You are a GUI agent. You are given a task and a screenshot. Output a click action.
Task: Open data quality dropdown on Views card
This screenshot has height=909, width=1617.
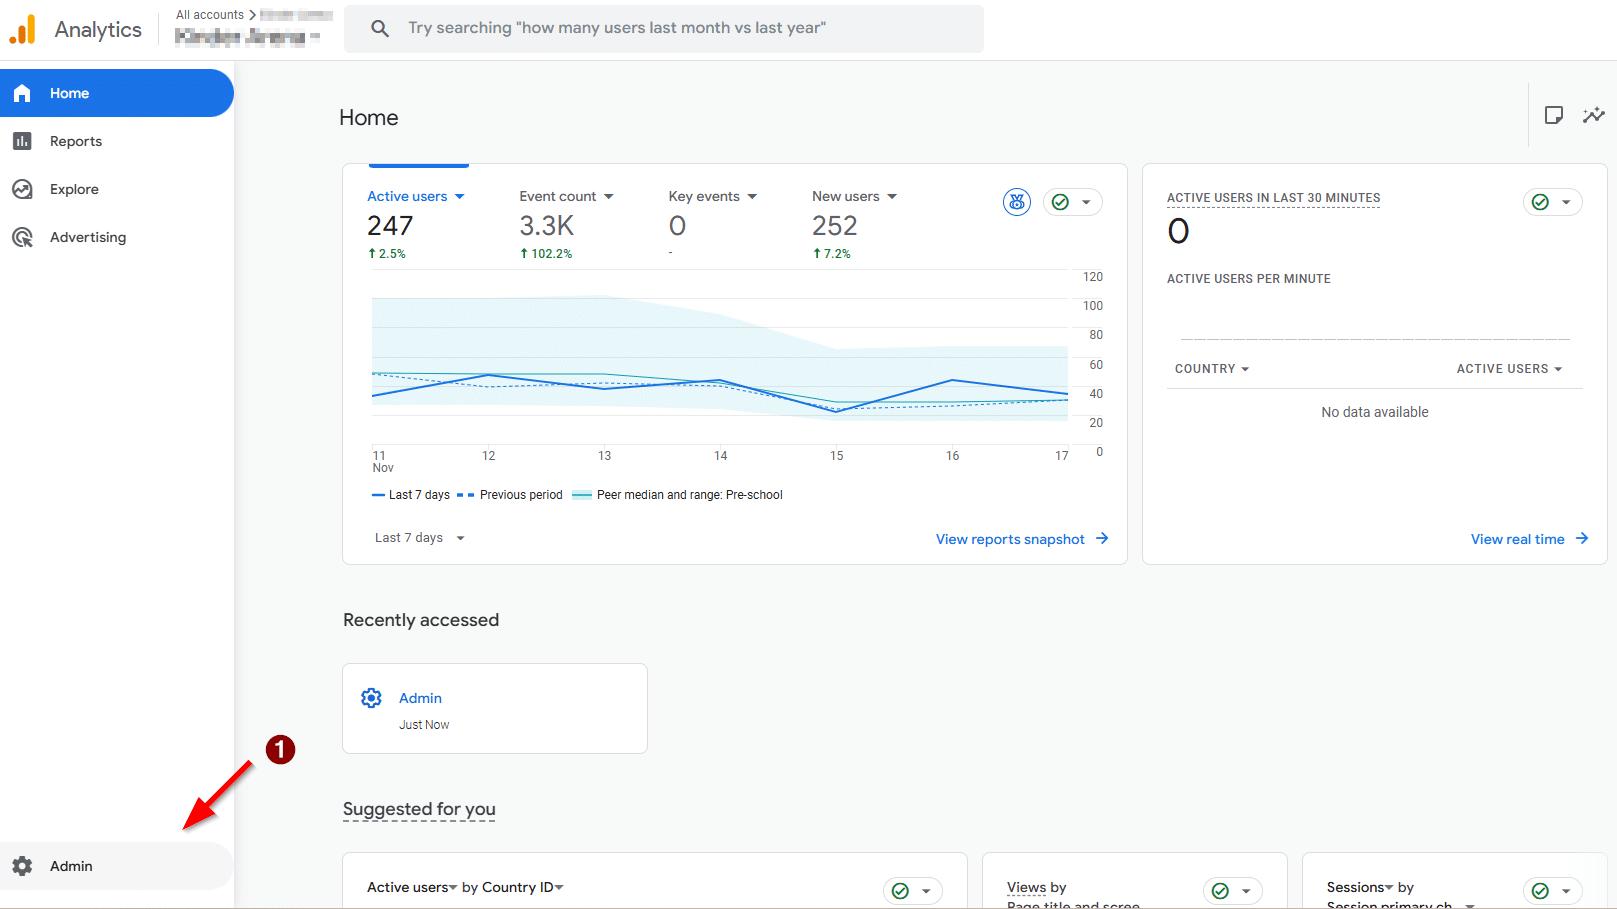coord(1233,891)
